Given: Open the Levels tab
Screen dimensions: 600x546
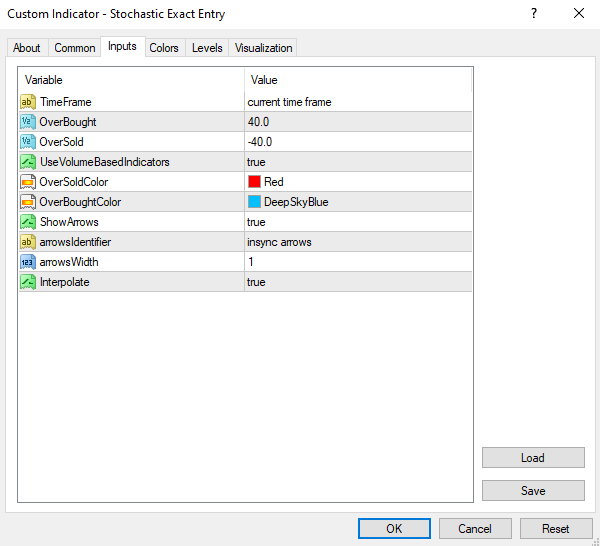Looking at the screenshot, I should 207,48.
